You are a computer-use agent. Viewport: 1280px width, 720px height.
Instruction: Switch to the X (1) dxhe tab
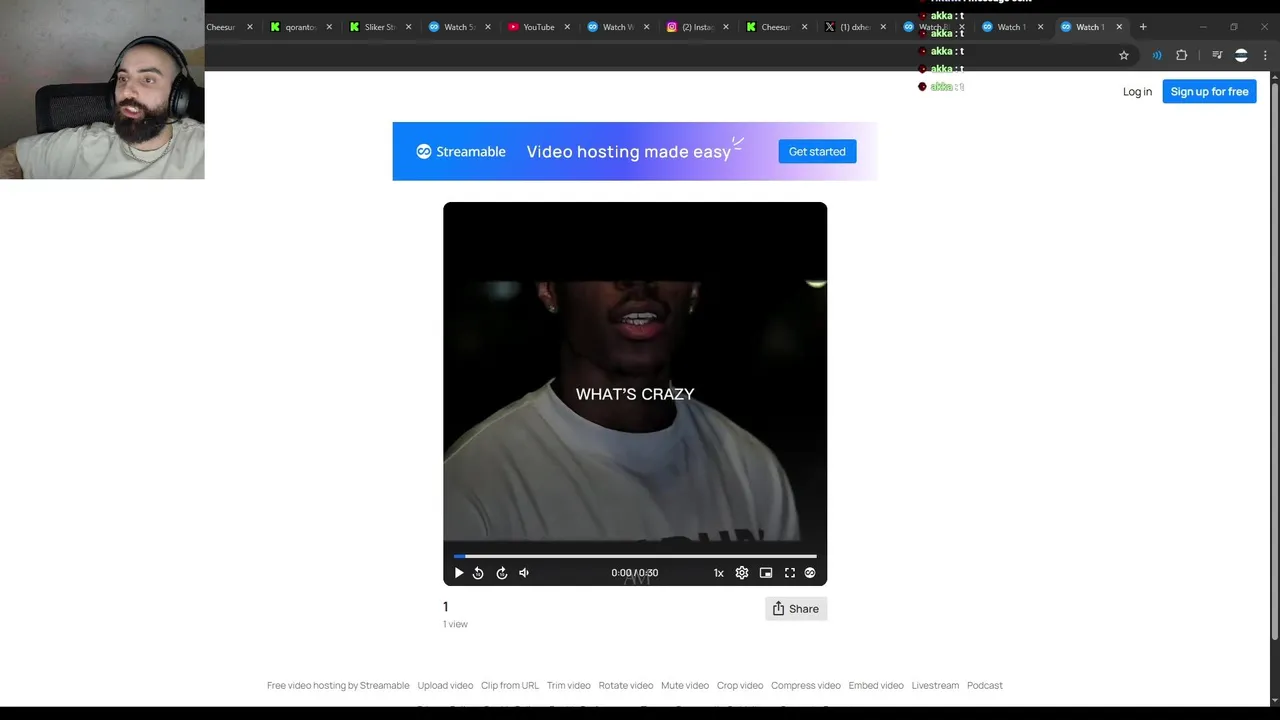855,27
